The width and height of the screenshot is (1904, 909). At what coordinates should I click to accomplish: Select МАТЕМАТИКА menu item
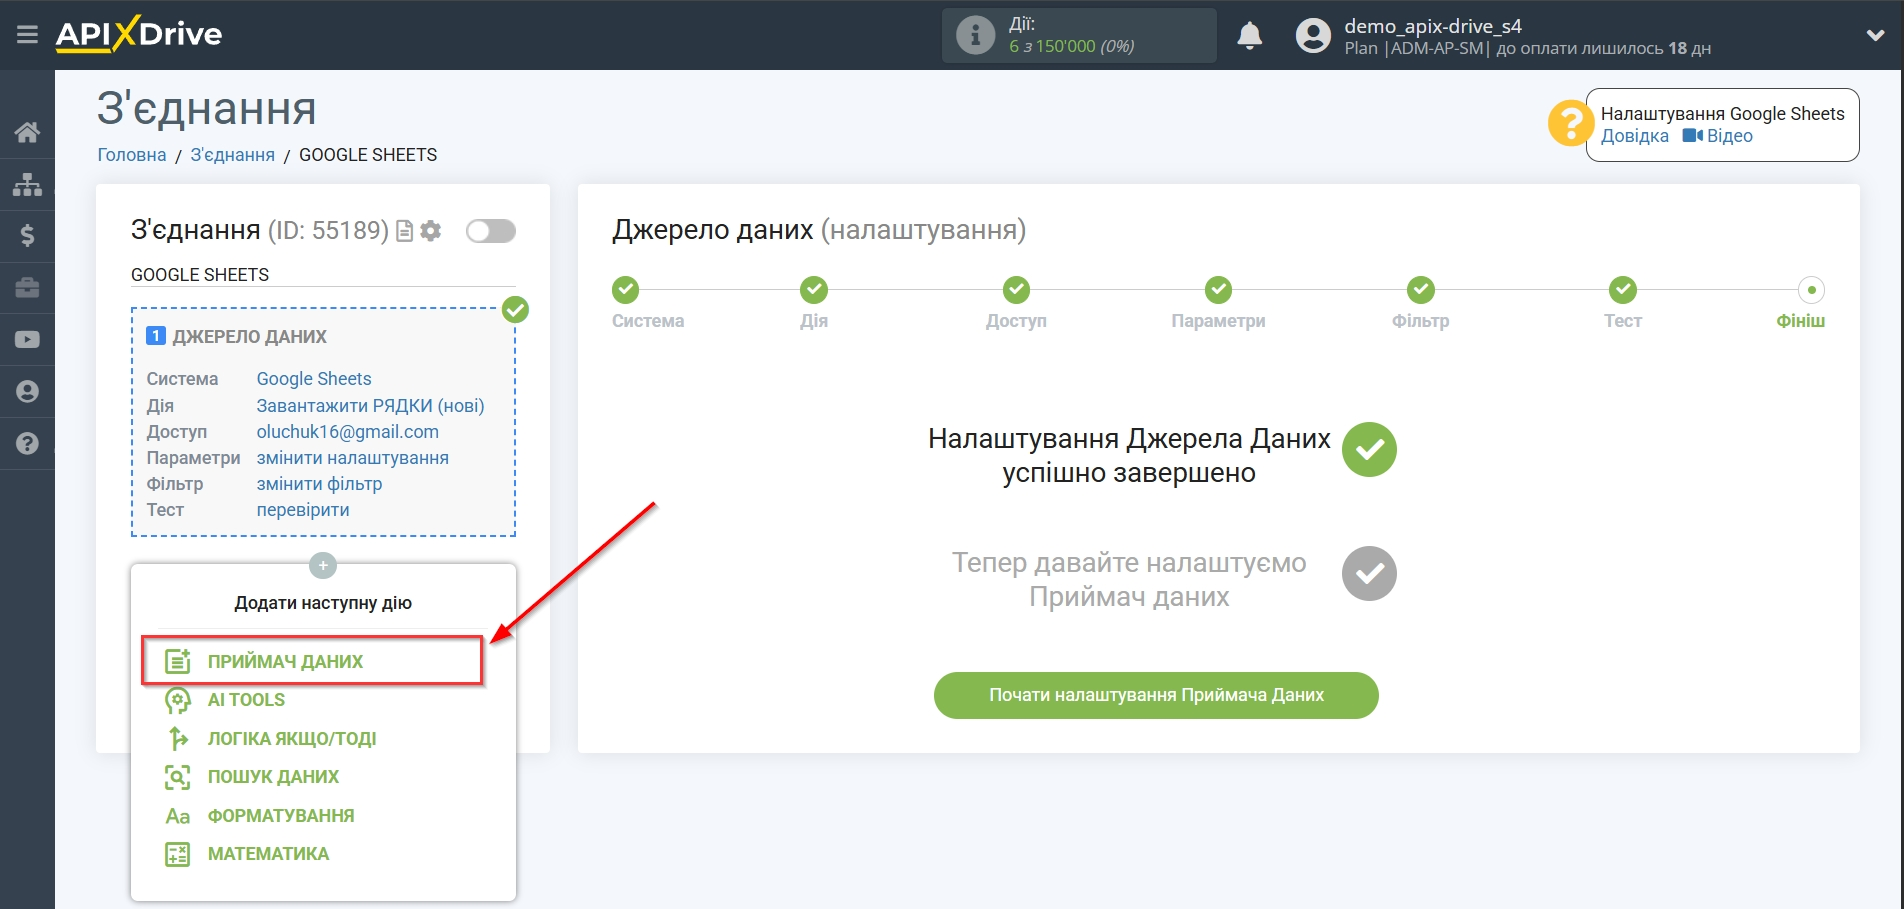(268, 854)
